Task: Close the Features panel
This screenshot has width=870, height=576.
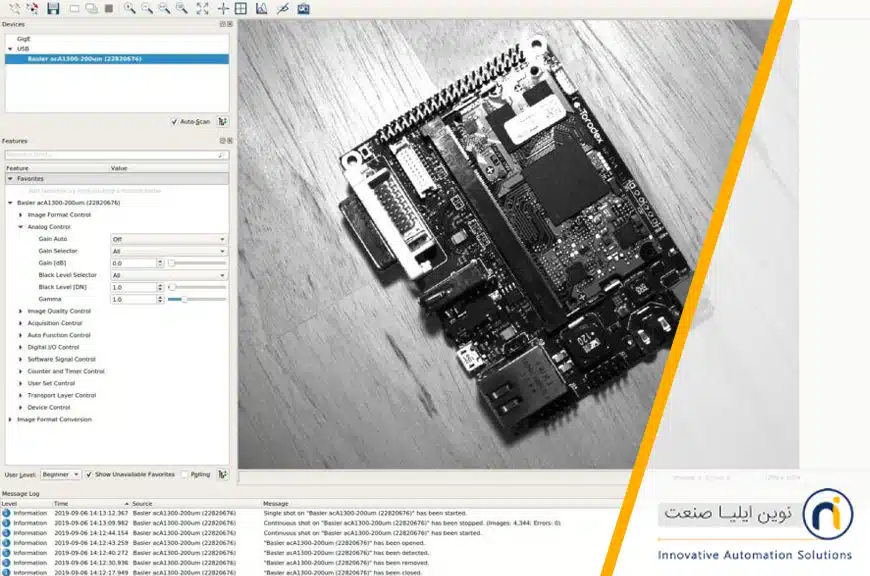Action: 230,141
